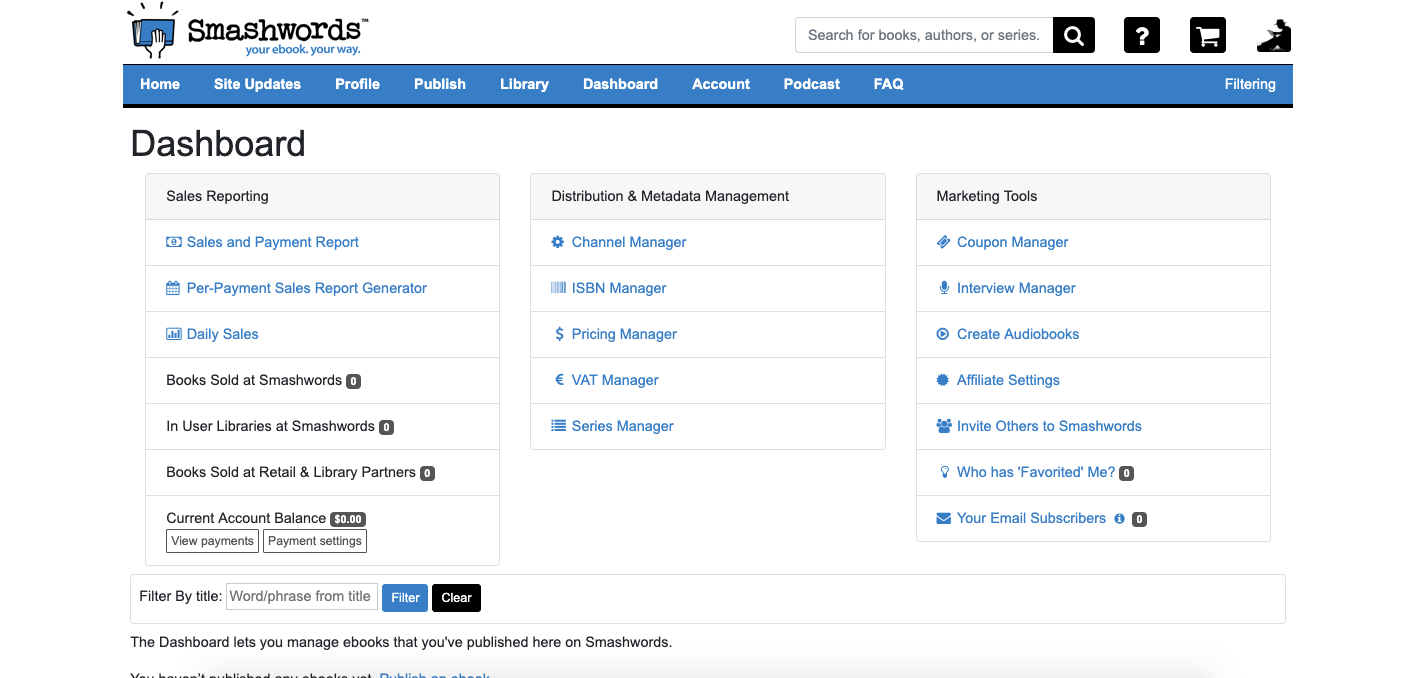This screenshot has height=678, width=1427.
Task: Open the ISBN Manager link
Action: click(x=619, y=288)
